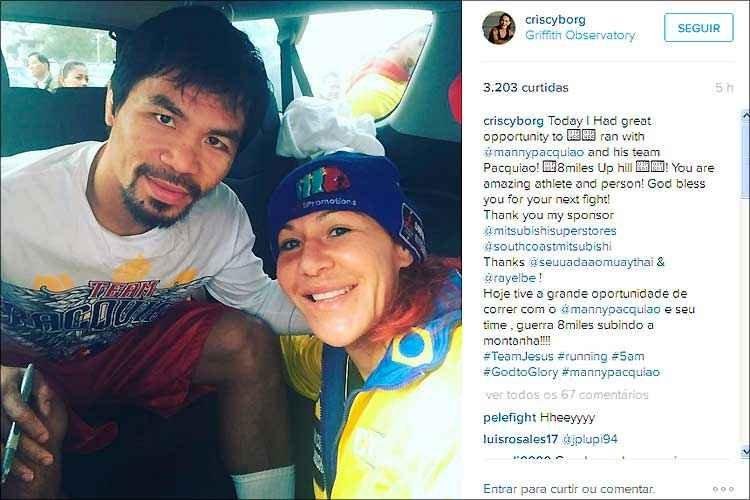Open criscyborg's profile avatar picture
The width and height of the screenshot is (750, 500).
coord(498,28)
